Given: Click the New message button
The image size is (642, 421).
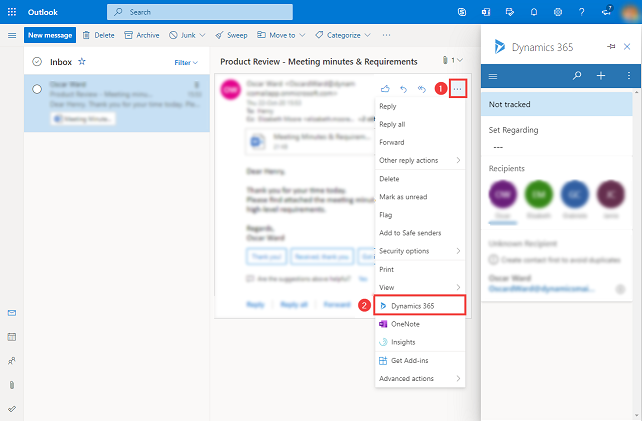Looking at the screenshot, I should click(x=50, y=35).
